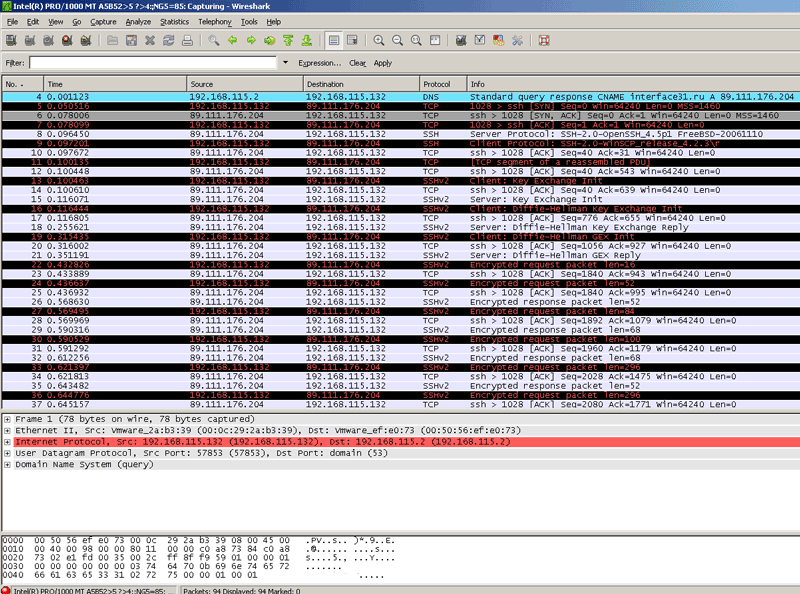Toggle Colorize Packet List toolbar button
Image resolution: width=800 pixels, height=594 pixels.
click(335, 41)
